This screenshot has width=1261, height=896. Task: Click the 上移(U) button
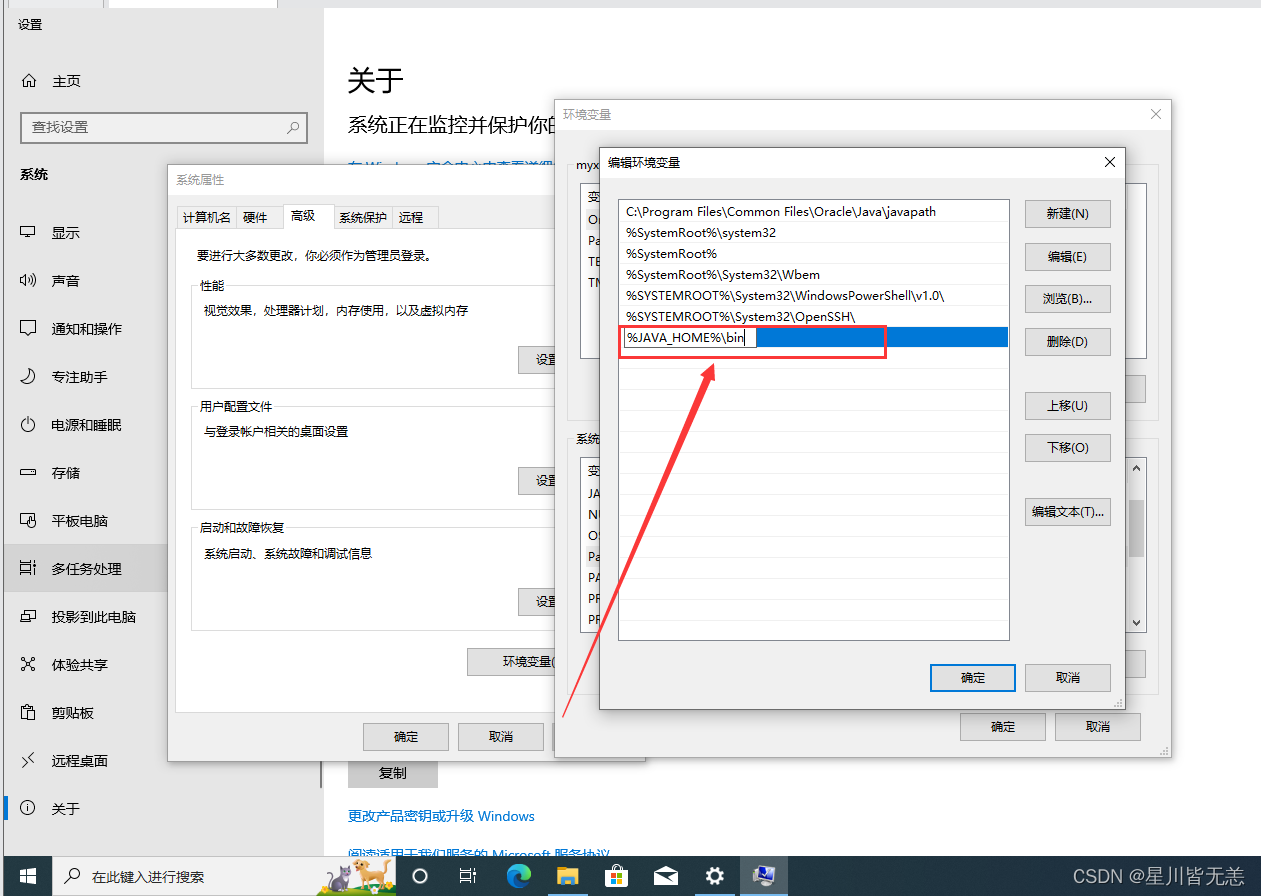pyautogui.click(x=1067, y=405)
